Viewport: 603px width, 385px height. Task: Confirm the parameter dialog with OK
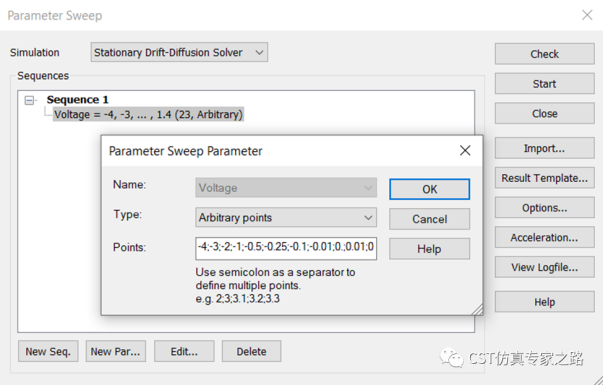coord(429,189)
